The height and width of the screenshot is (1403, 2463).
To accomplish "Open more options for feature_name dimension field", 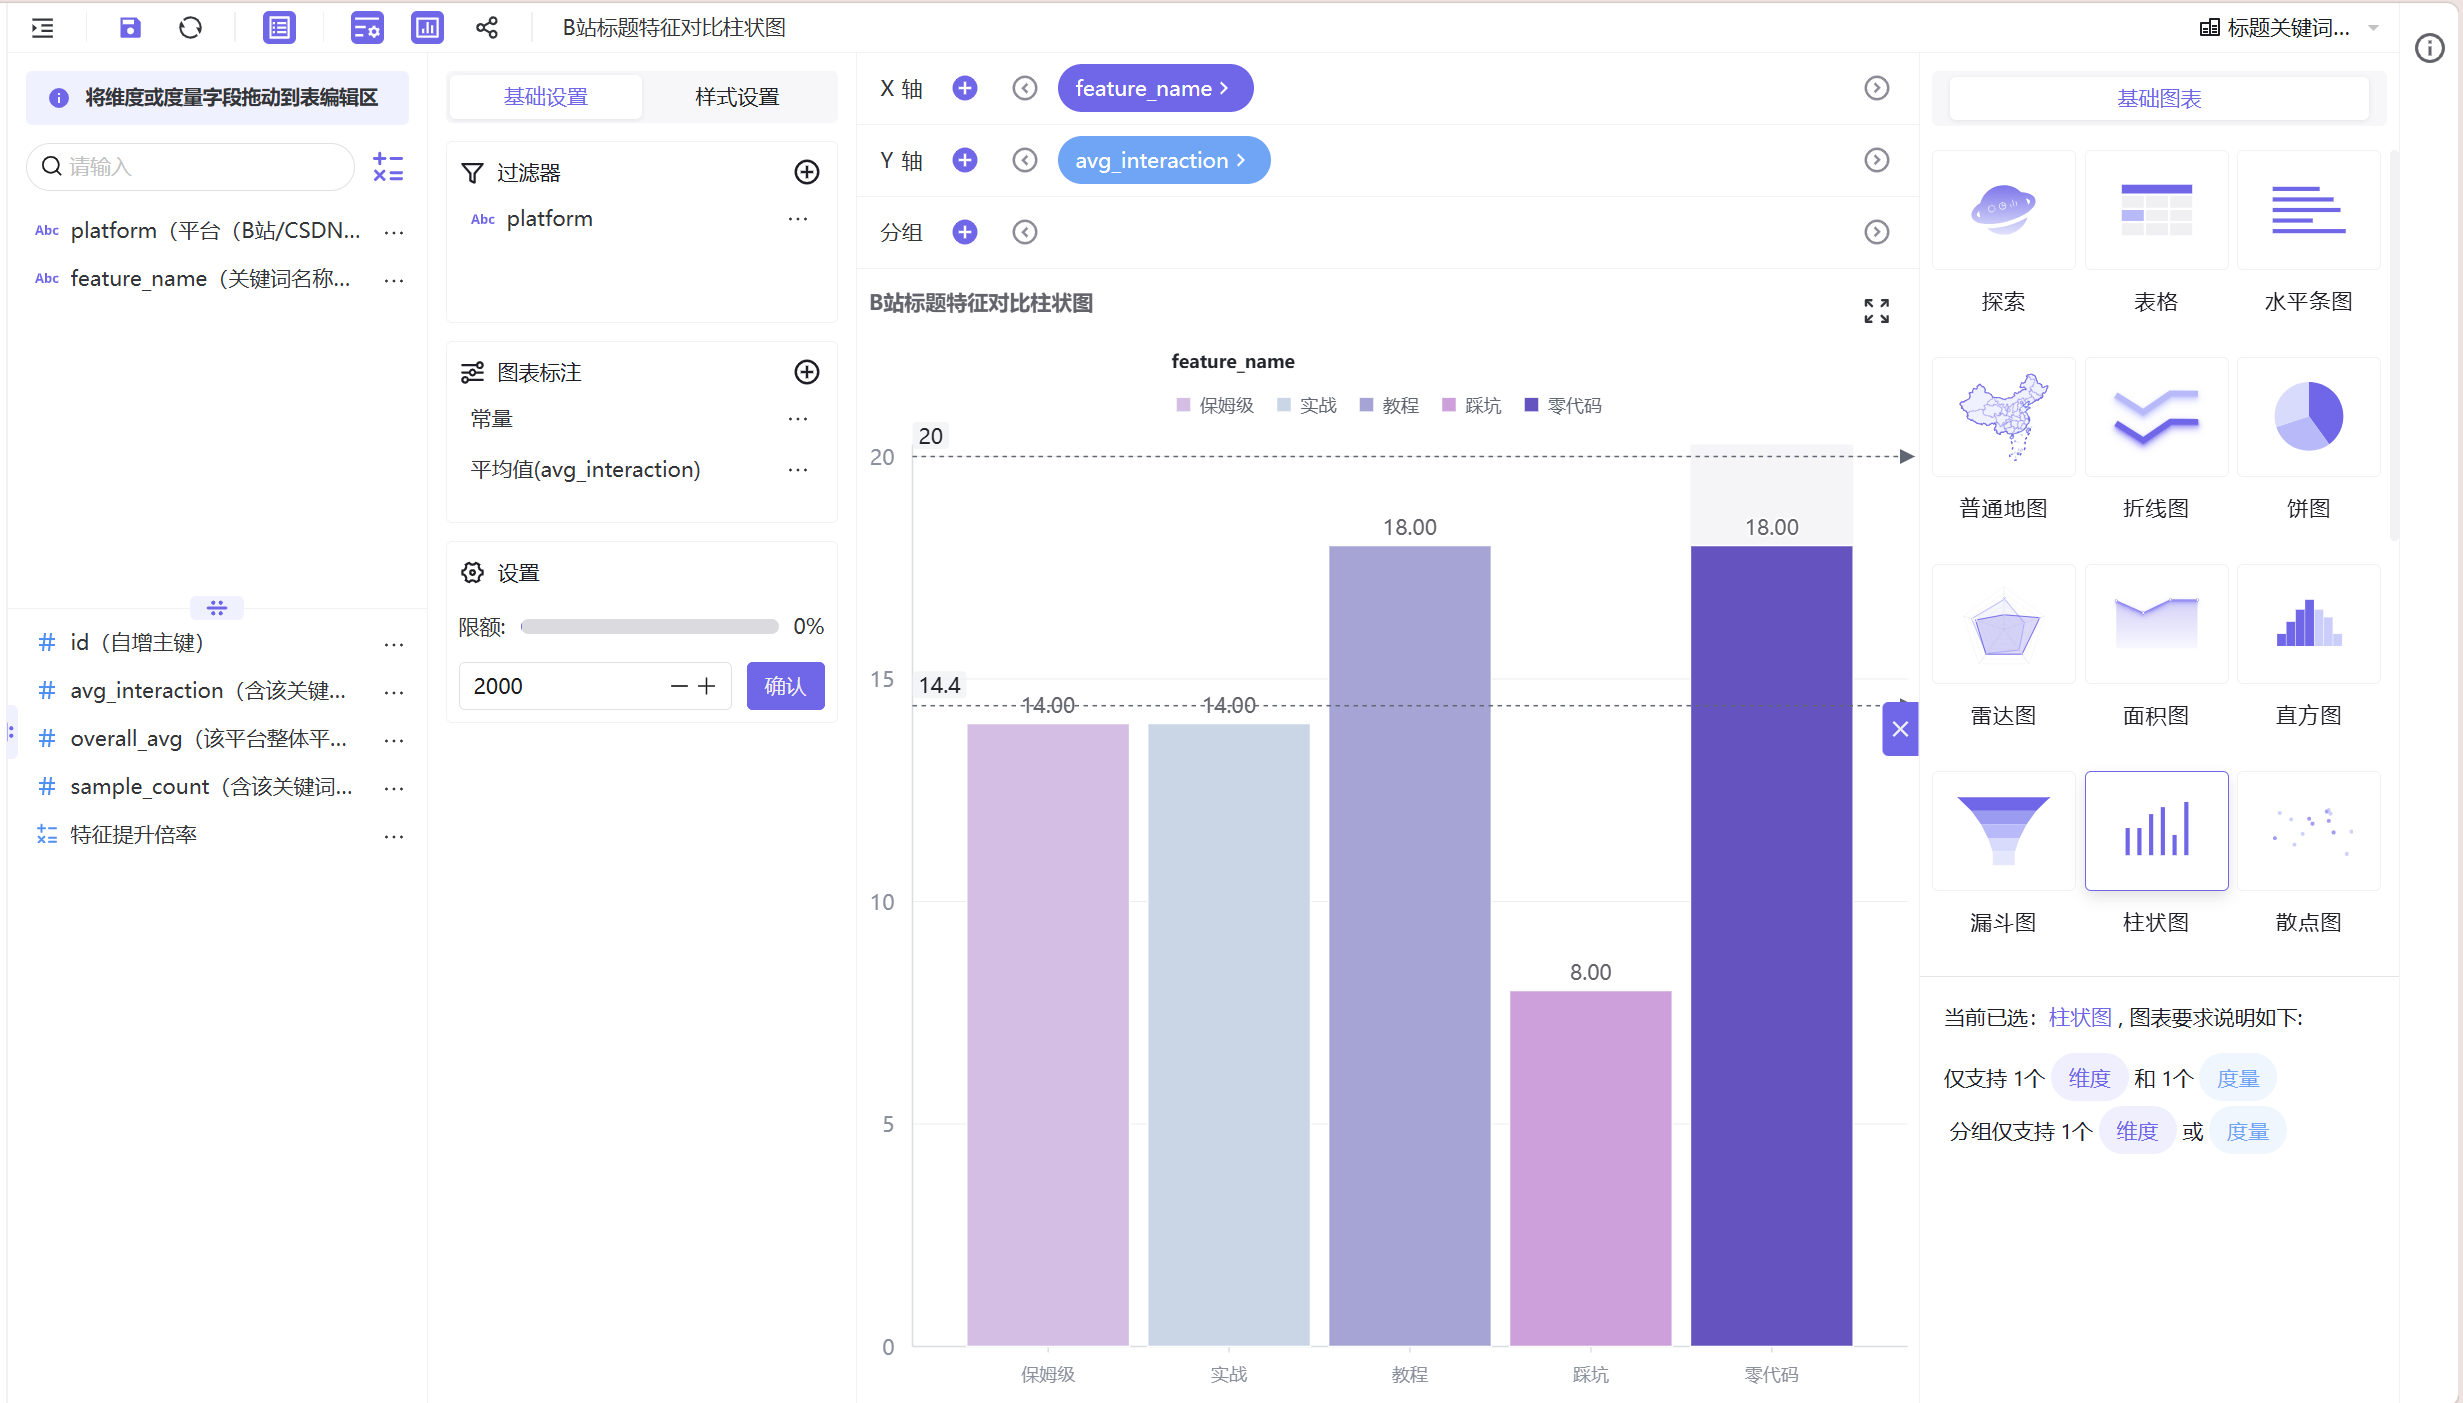I will [x=394, y=280].
